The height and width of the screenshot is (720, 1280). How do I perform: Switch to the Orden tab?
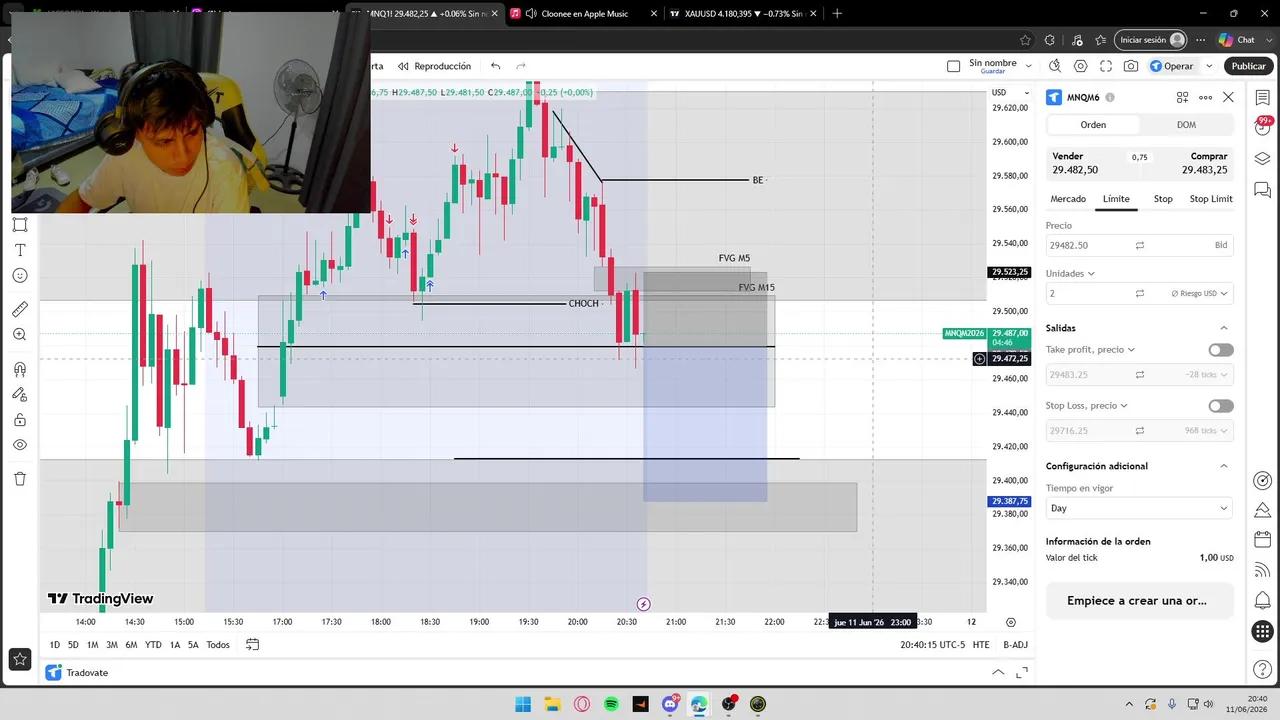1093,125
